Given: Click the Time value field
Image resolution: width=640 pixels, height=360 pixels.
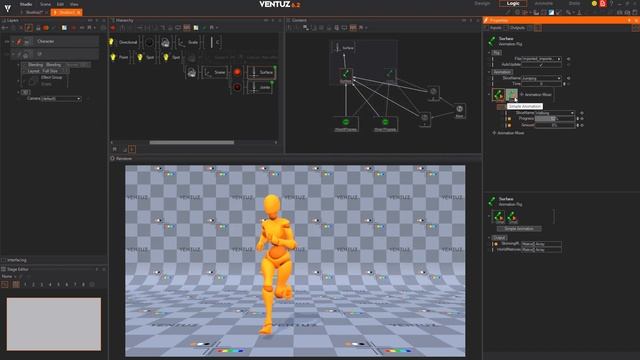Looking at the screenshot, I should (x=541, y=84).
